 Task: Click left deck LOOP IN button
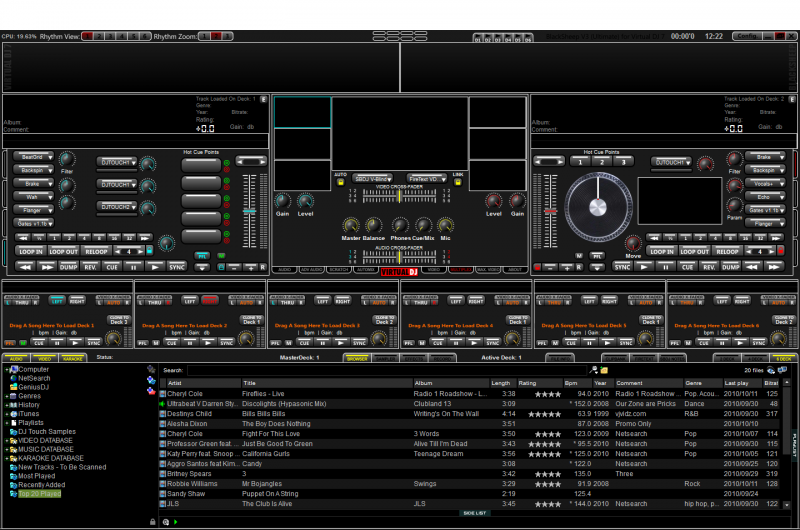(x=31, y=251)
